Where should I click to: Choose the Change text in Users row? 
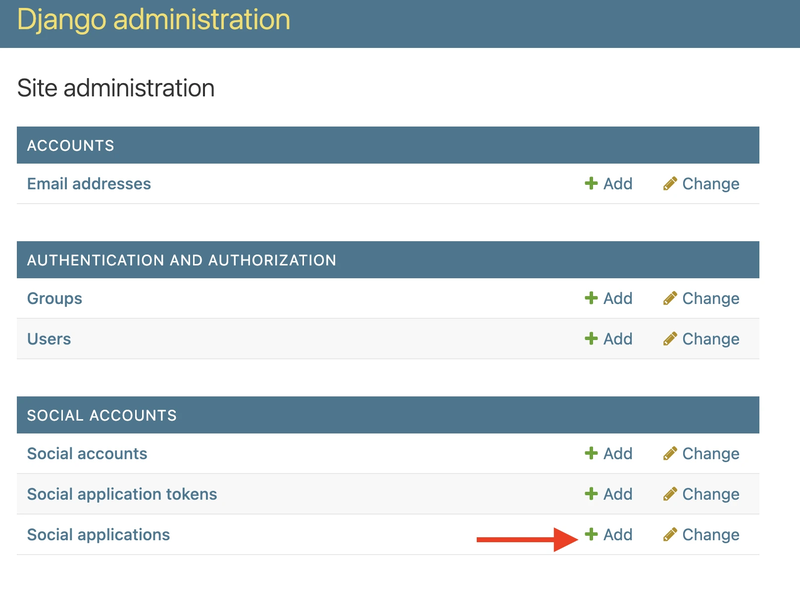(711, 339)
